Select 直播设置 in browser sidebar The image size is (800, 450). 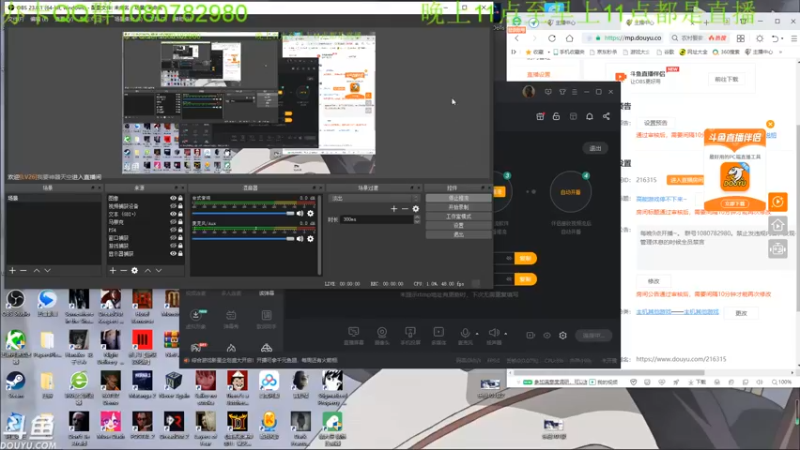tap(538, 74)
